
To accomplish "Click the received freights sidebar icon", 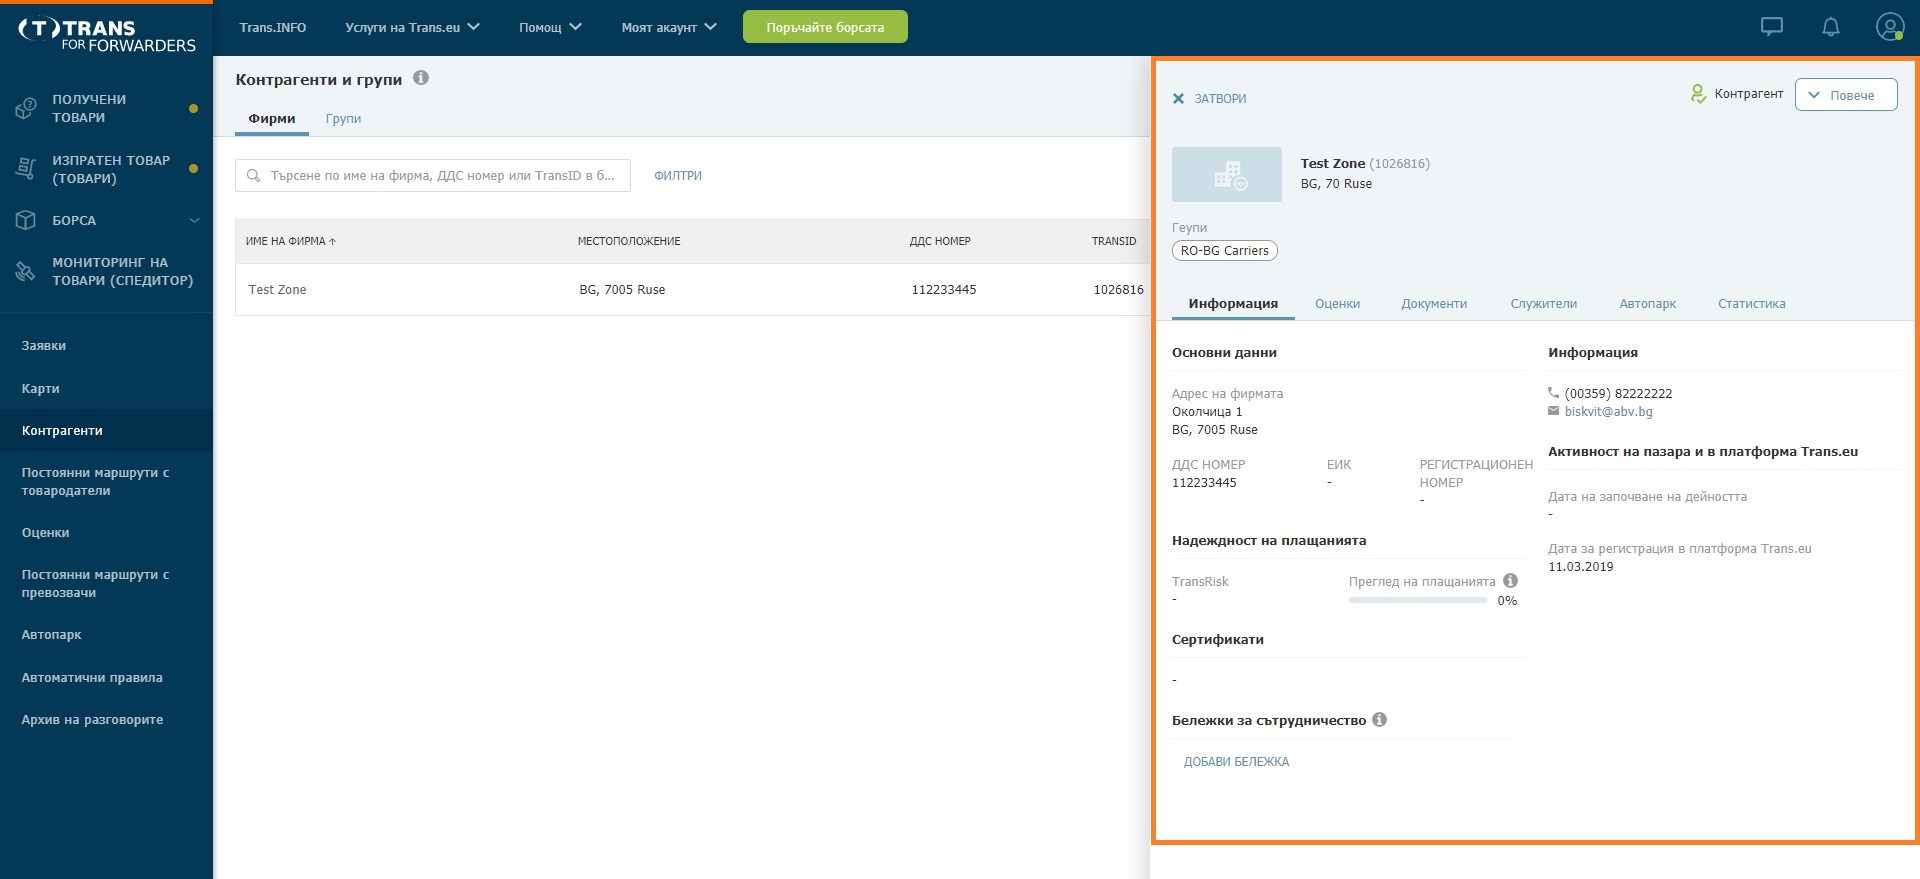I will [26, 108].
